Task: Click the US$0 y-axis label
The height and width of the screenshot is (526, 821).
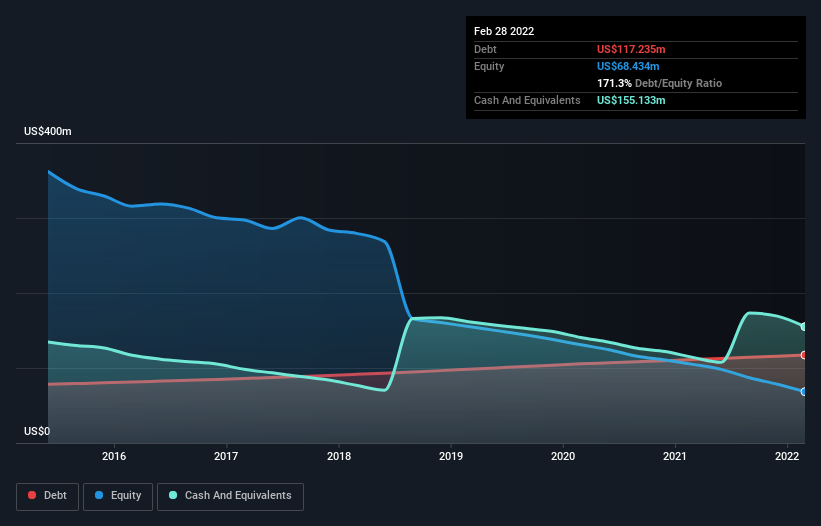Action: [x=37, y=431]
